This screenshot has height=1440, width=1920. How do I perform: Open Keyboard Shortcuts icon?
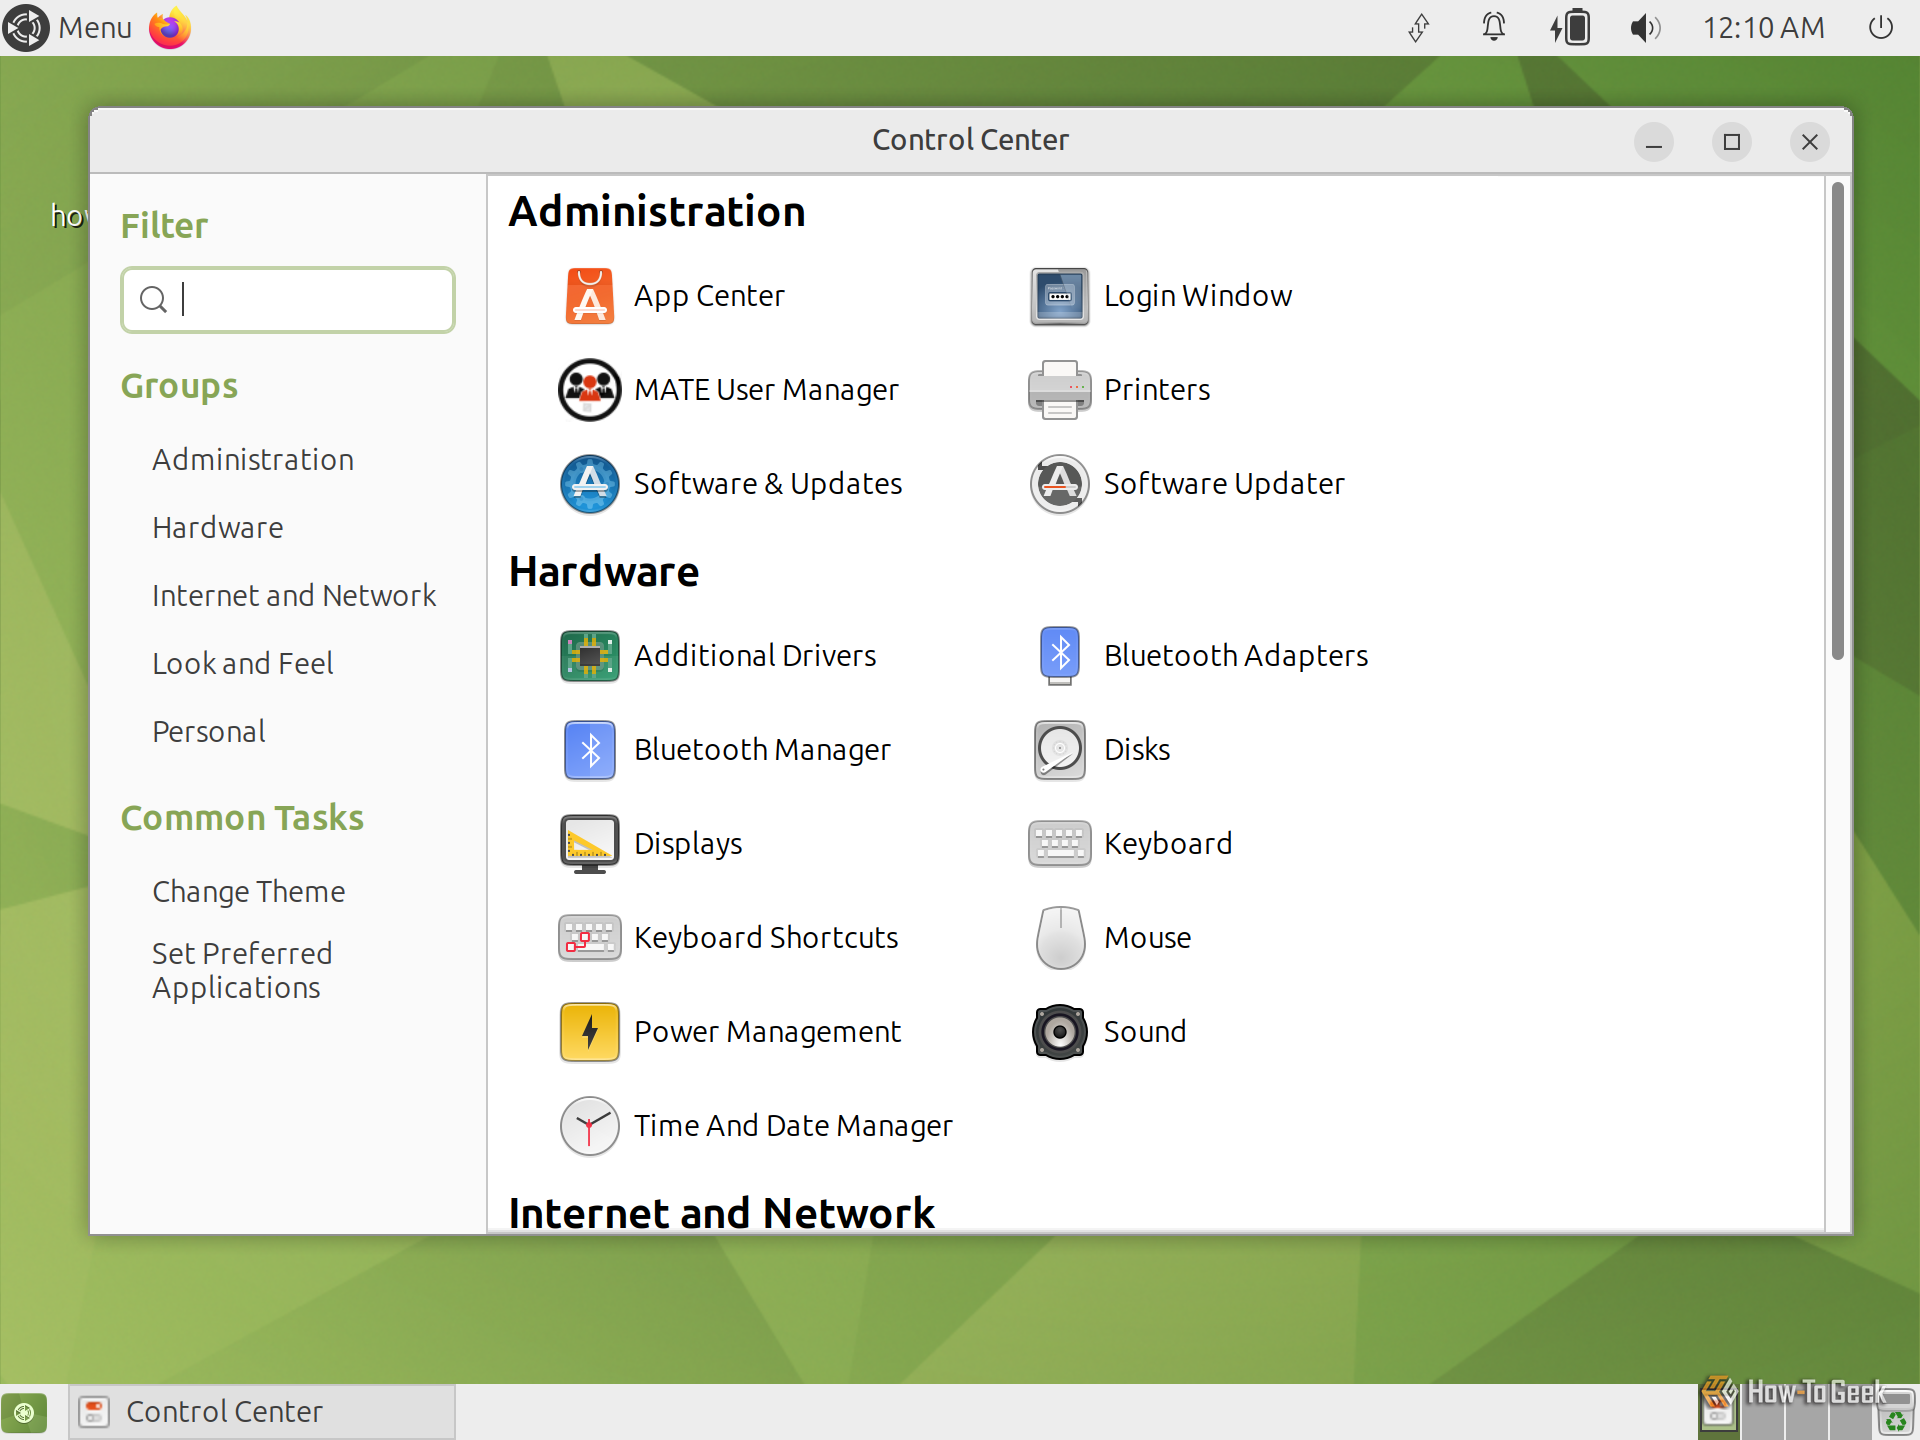point(589,938)
